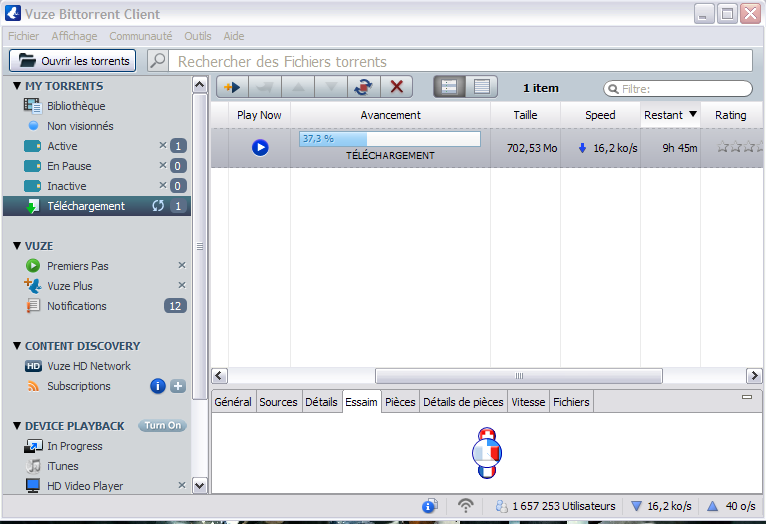Sort by the Rating column header
The width and height of the screenshot is (766, 524).
point(731,115)
